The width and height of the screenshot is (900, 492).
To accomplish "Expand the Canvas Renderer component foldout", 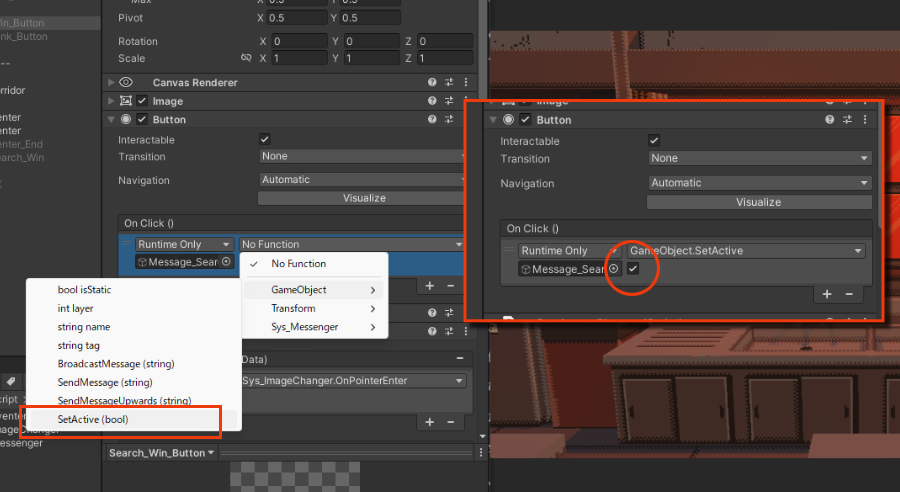I will [111, 82].
